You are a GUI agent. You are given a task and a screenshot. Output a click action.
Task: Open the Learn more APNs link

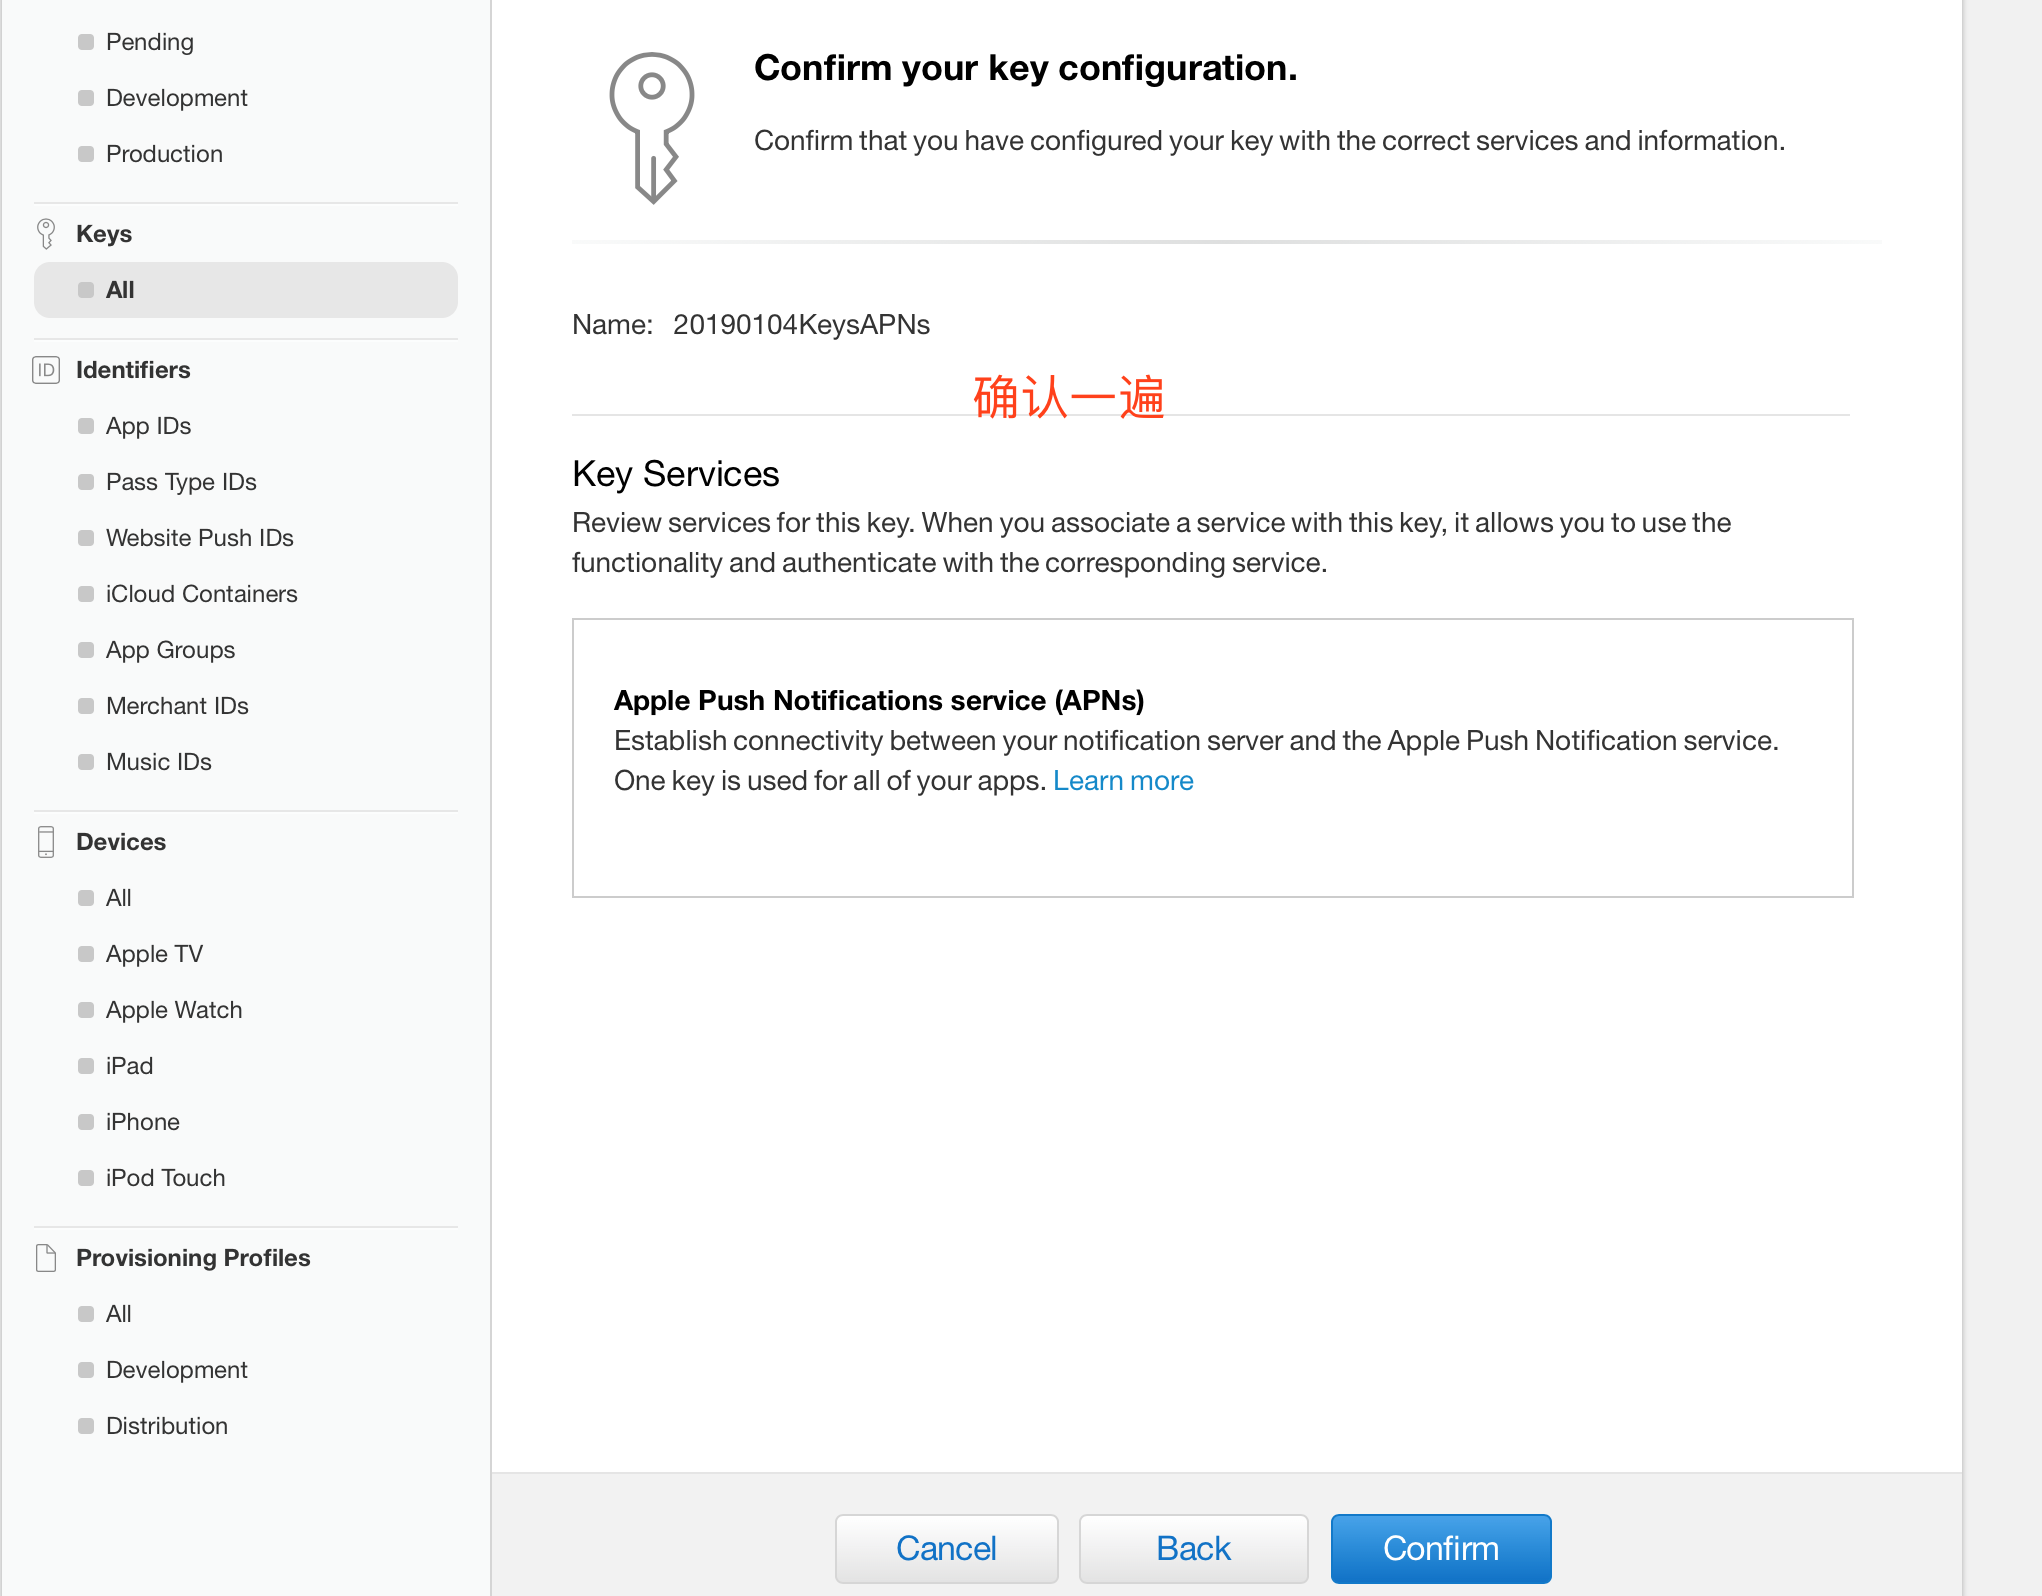click(x=1123, y=781)
